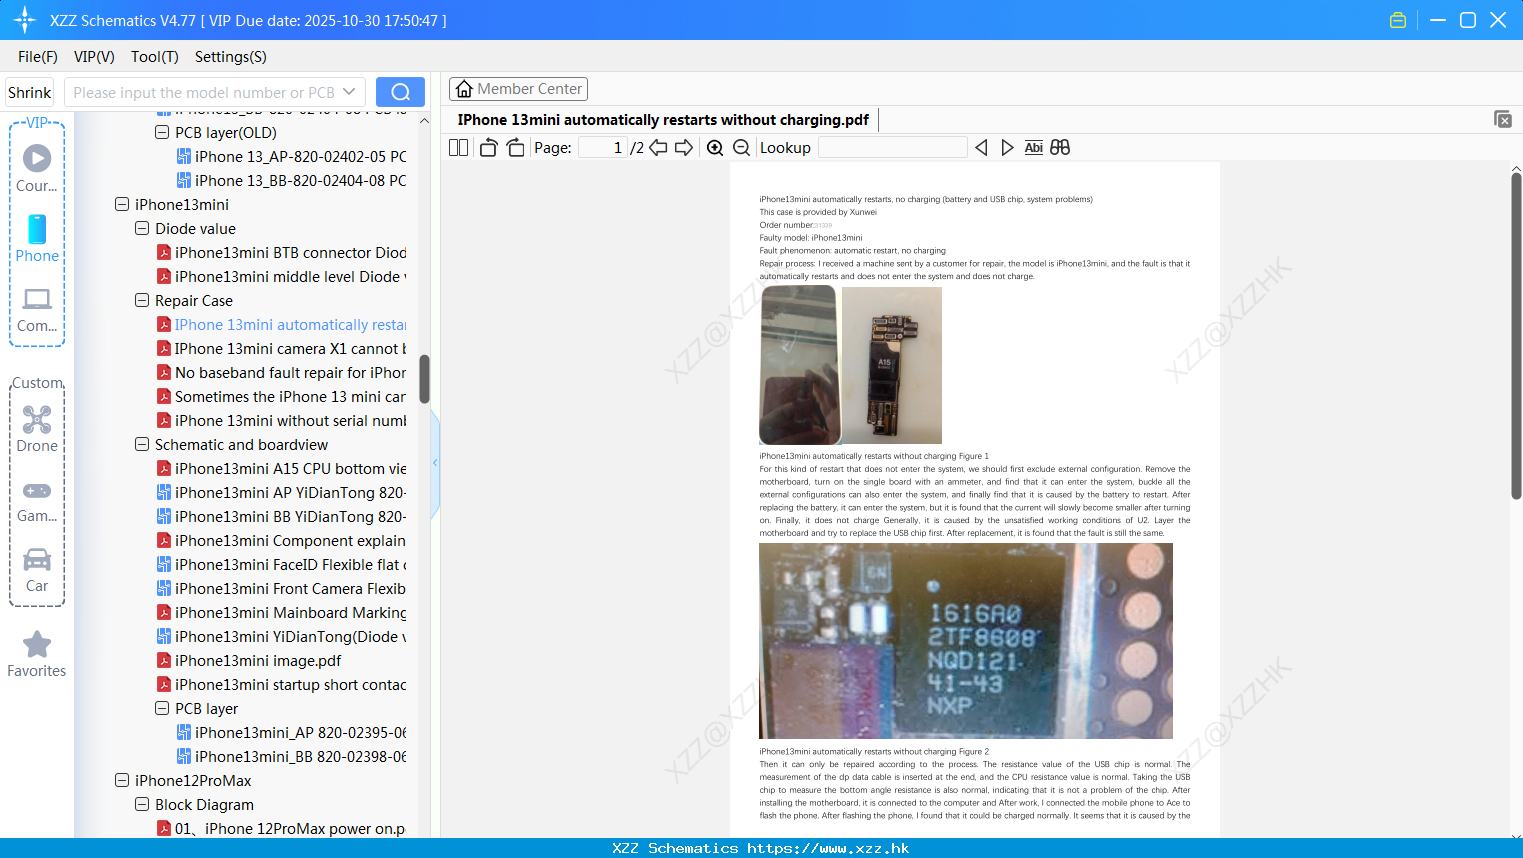Screen dimensions: 1523x858
Task: Open iPhone13mini Component explain file
Action: pyautogui.click(x=281, y=540)
